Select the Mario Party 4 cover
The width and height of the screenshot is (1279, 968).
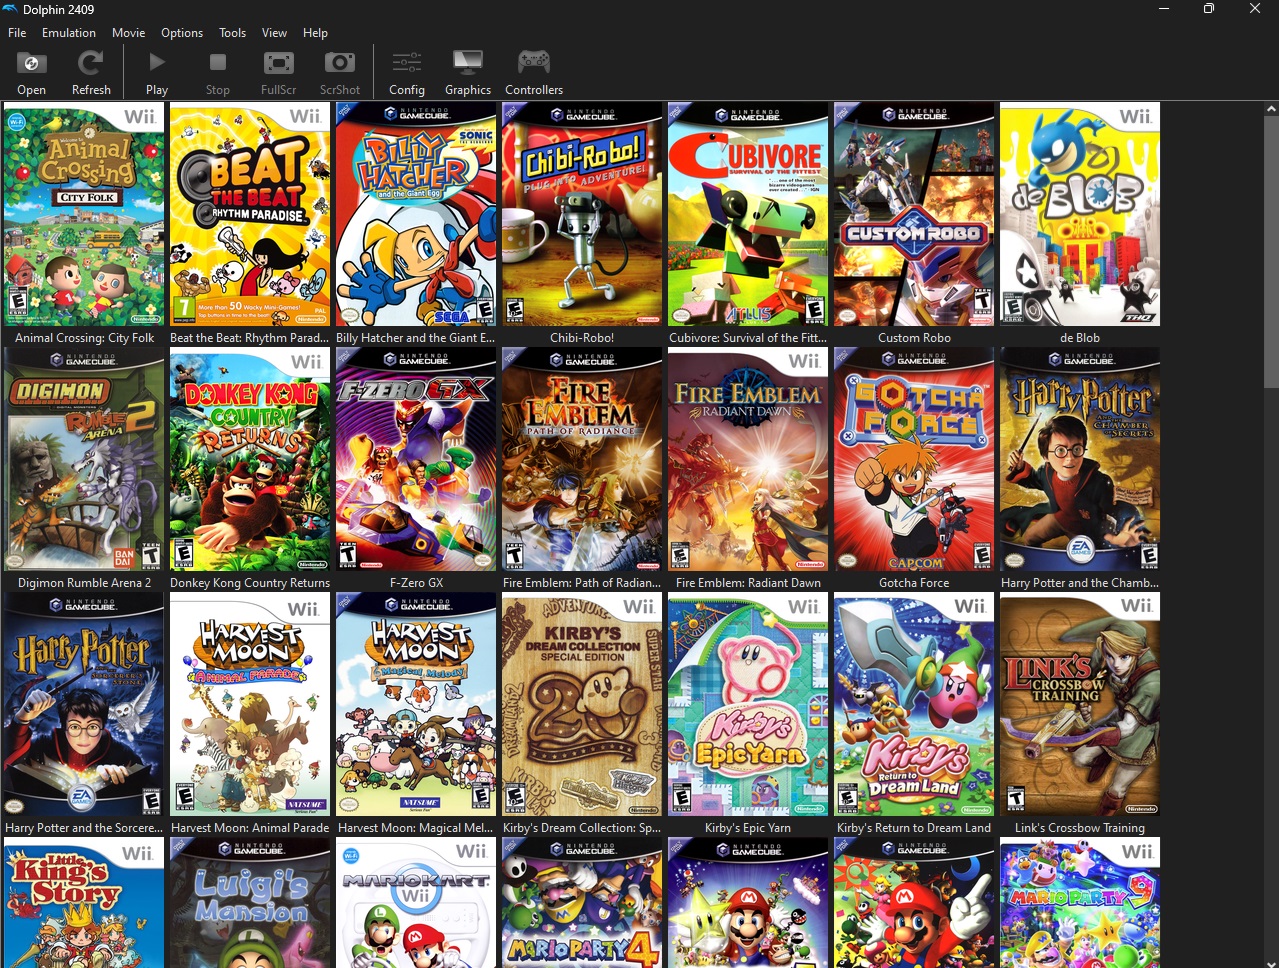tap(582, 902)
